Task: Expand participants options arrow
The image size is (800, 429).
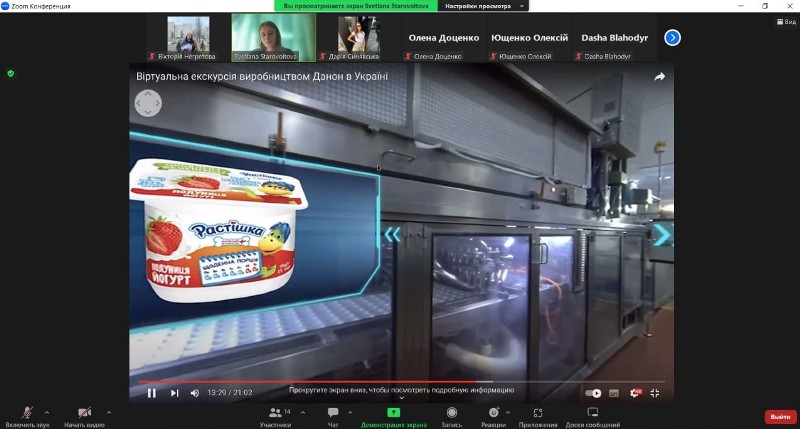Action: 303,412
